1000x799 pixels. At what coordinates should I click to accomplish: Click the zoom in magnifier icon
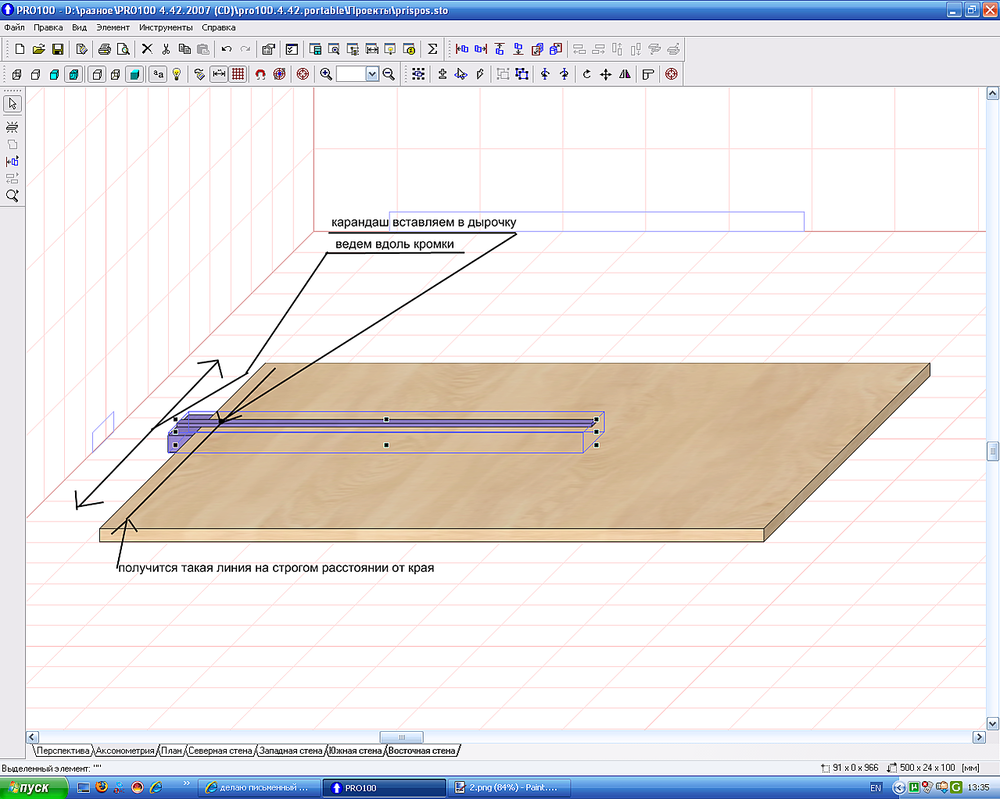326,74
